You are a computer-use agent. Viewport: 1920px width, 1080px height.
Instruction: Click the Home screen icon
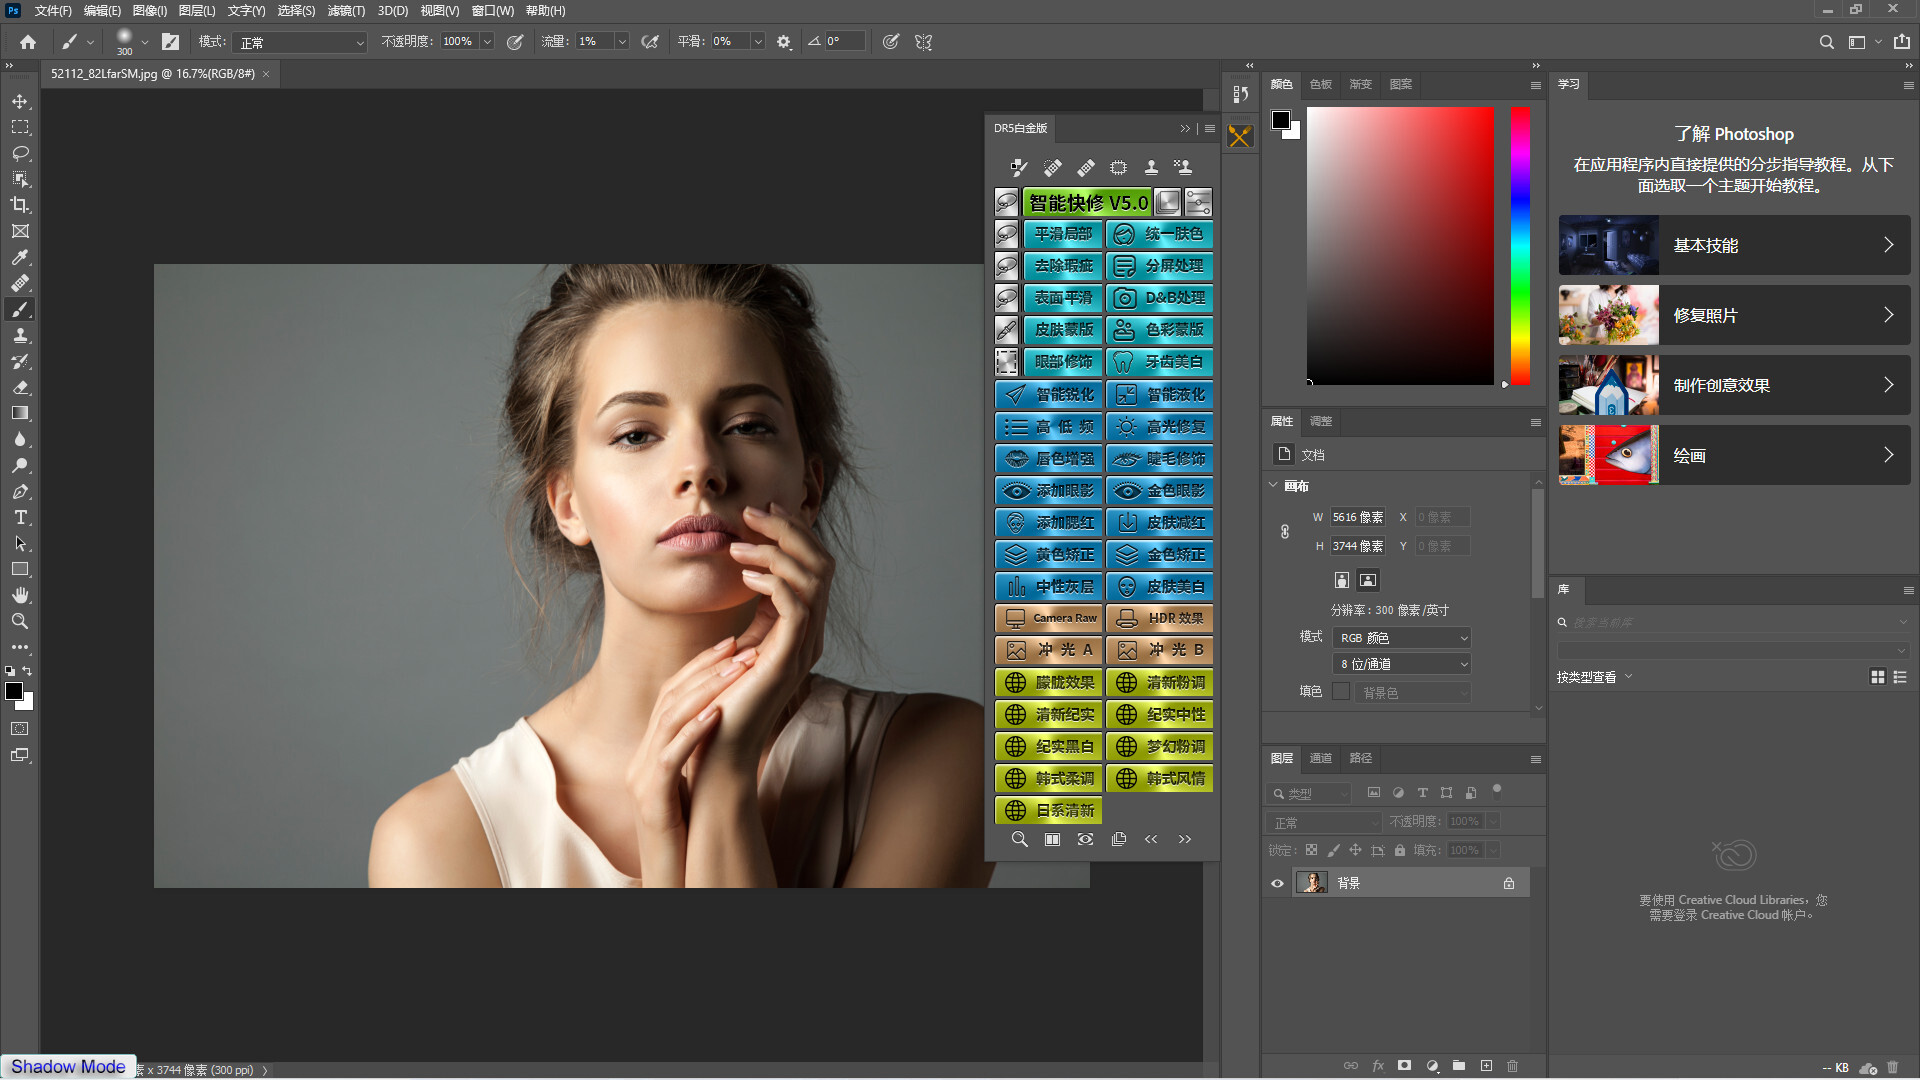click(27, 42)
